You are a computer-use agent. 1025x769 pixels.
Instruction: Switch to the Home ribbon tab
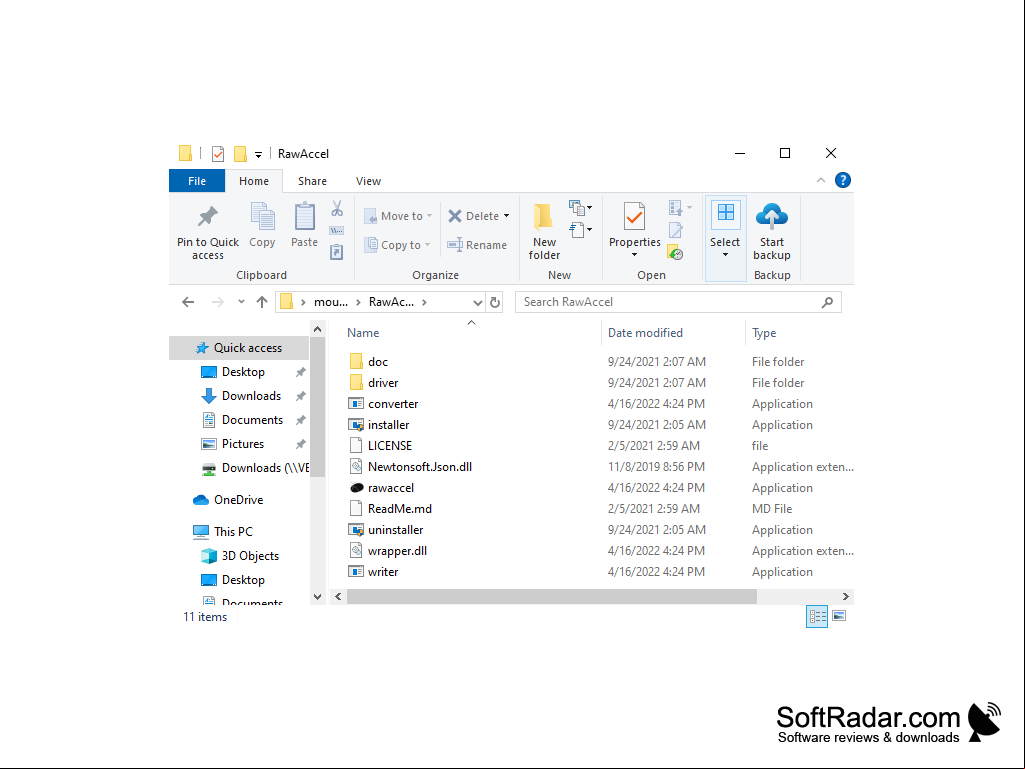[x=254, y=181]
